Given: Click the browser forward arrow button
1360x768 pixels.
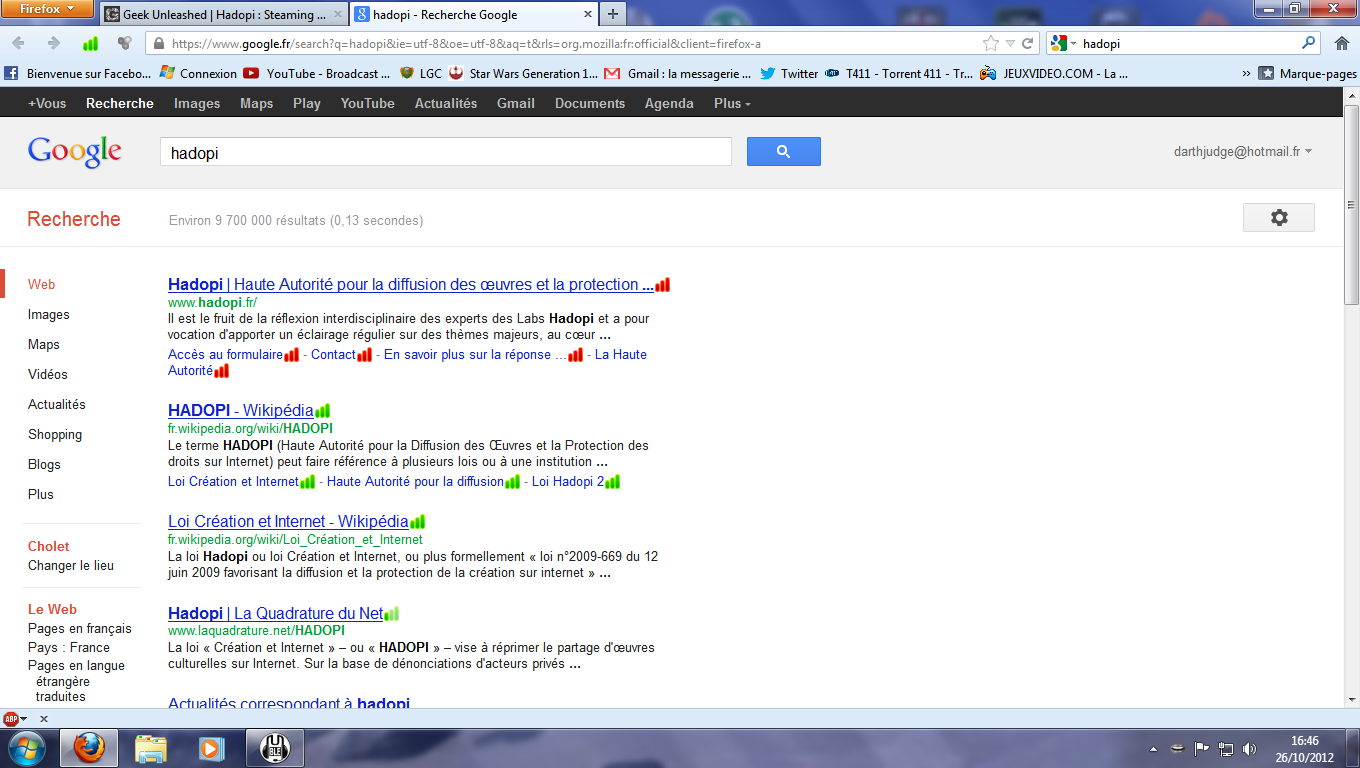Looking at the screenshot, I should 54,43.
